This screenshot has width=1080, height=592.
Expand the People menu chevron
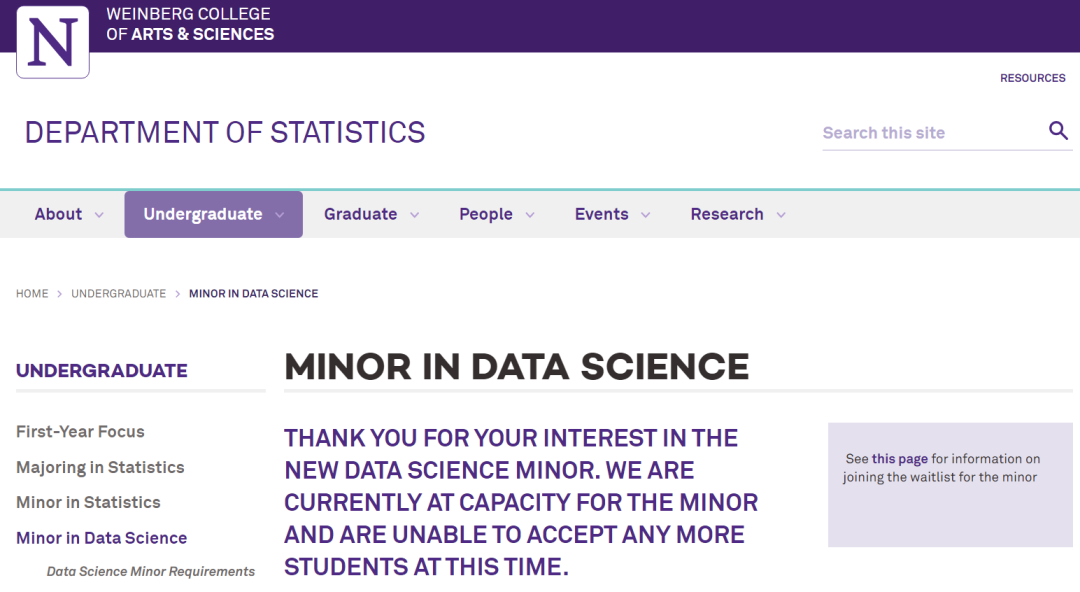click(530, 215)
